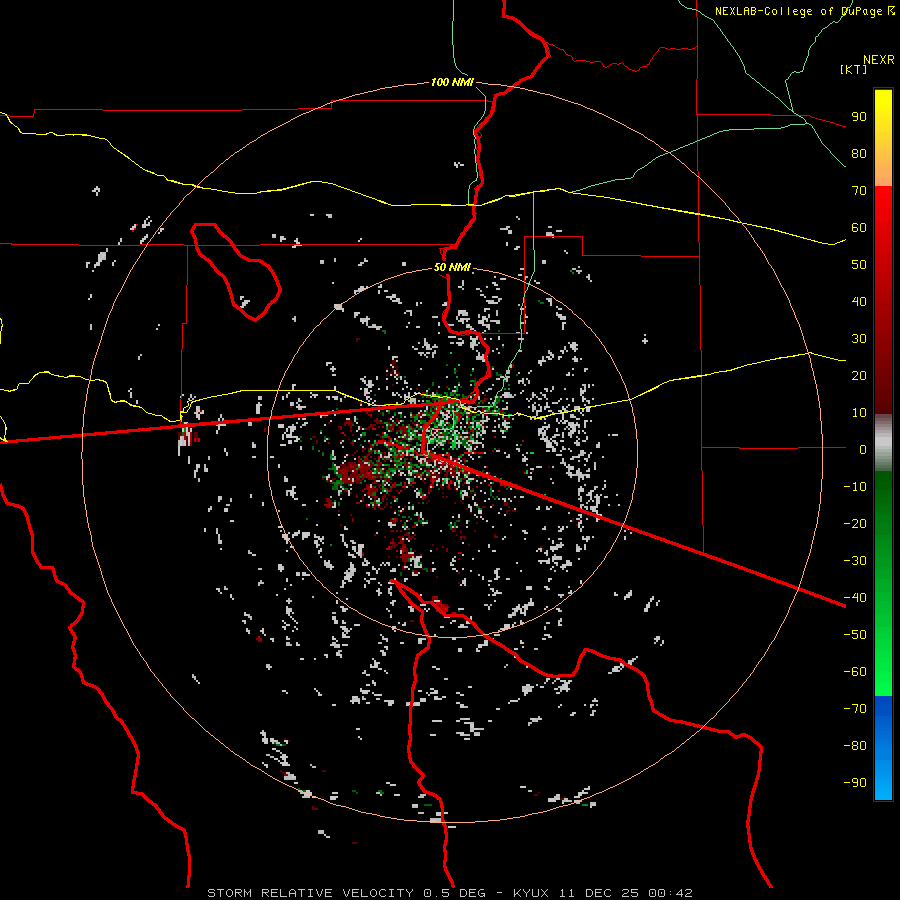Click the 70 value on the velocity scale
The height and width of the screenshot is (900, 900).
[859, 191]
